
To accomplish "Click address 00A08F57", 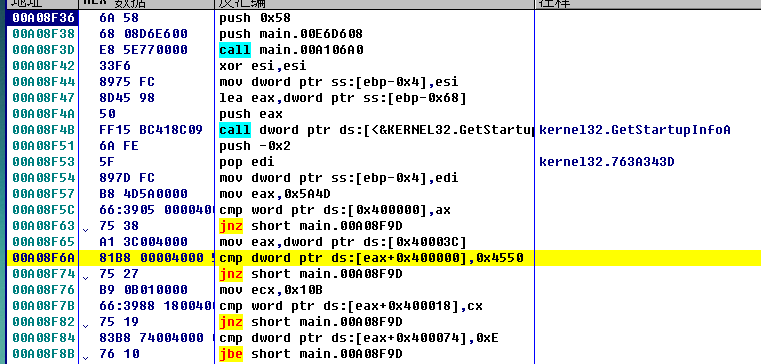I will point(44,194).
